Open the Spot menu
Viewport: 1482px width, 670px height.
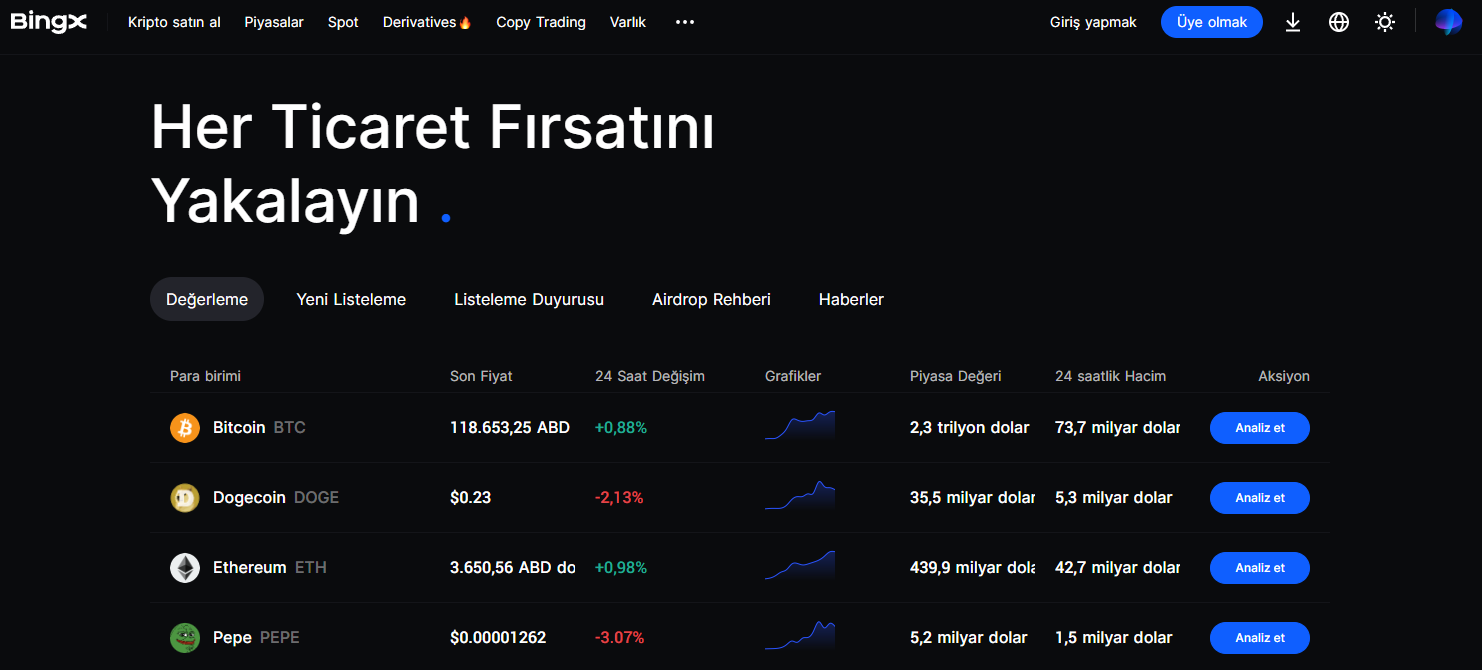pos(343,22)
